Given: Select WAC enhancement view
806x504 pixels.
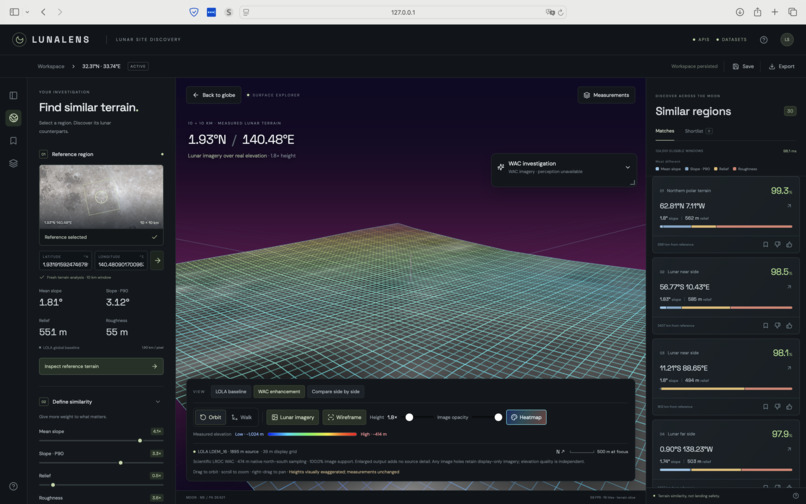Looking at the screenshot, I should tap(279, 392).
